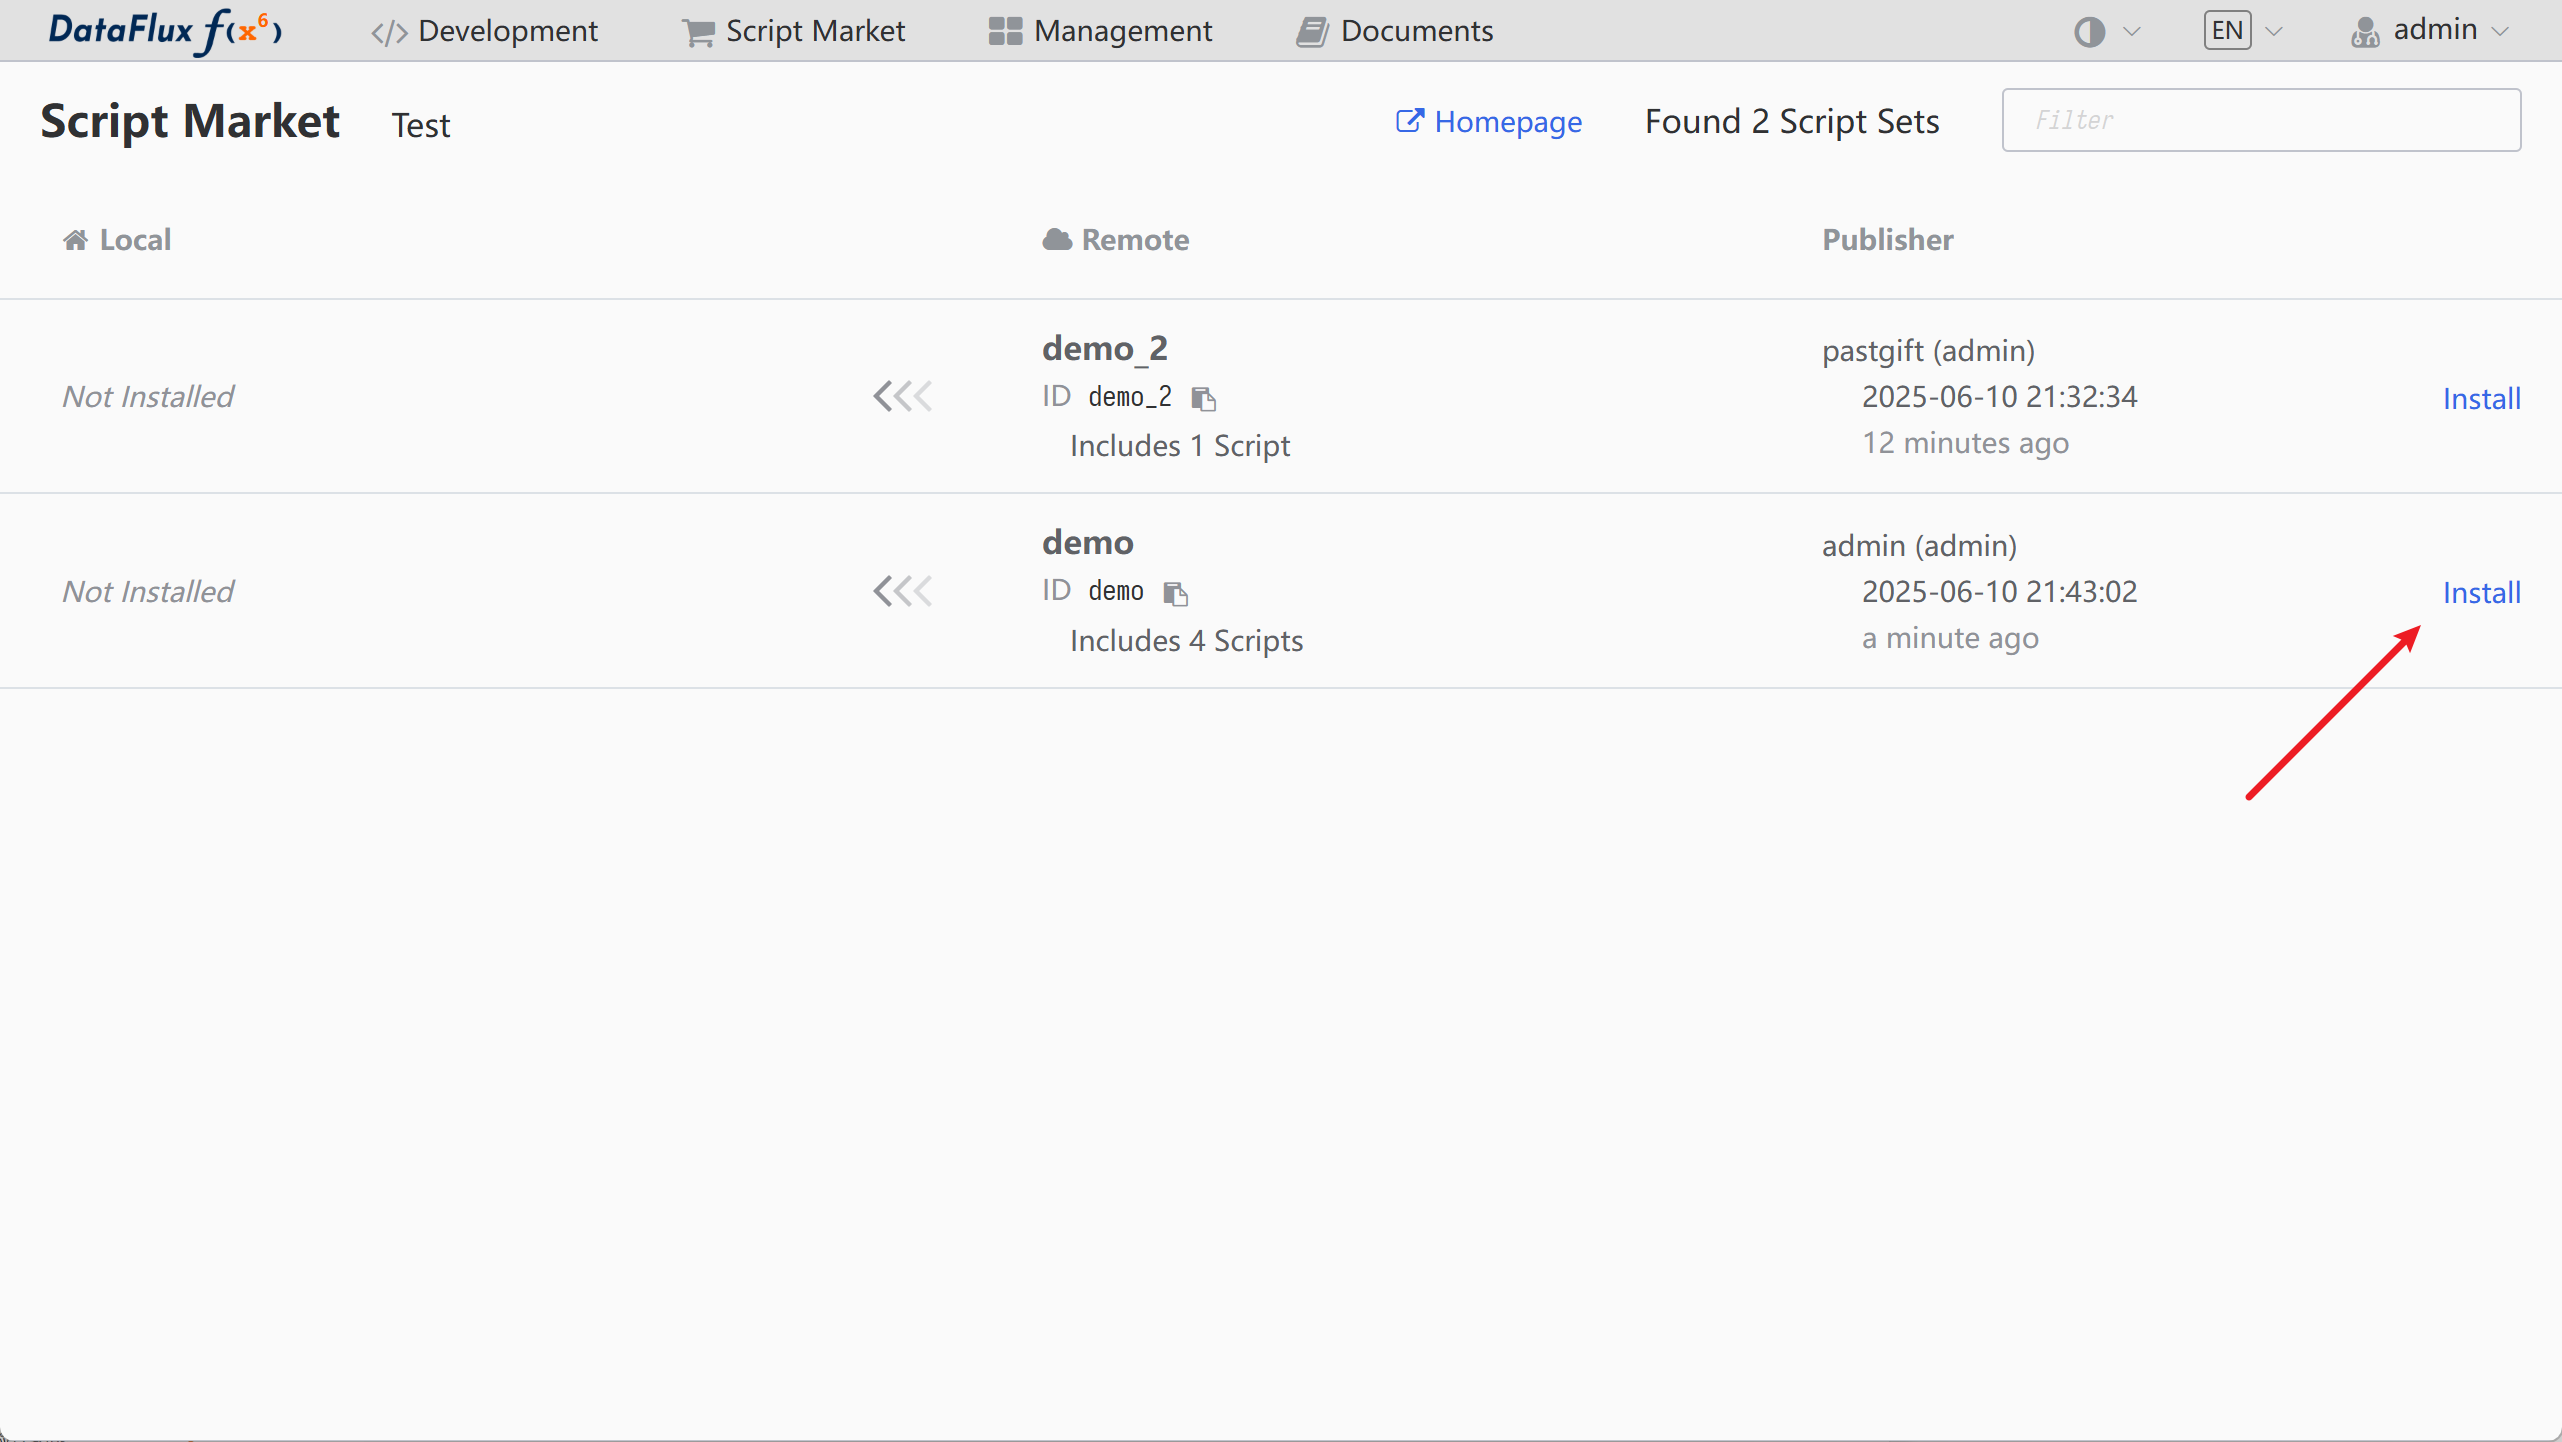
Task: Copy the demo_2 ID with copy icon
Action: [1204, 399]
